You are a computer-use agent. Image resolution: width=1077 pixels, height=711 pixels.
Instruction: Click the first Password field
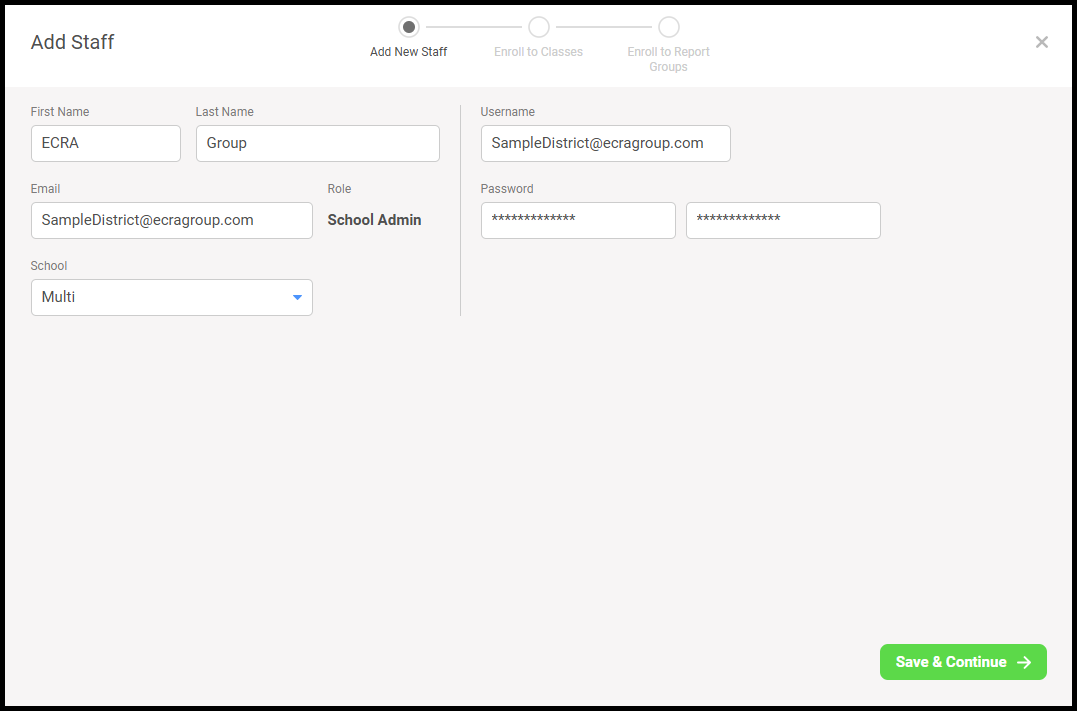tap(577, 220)
